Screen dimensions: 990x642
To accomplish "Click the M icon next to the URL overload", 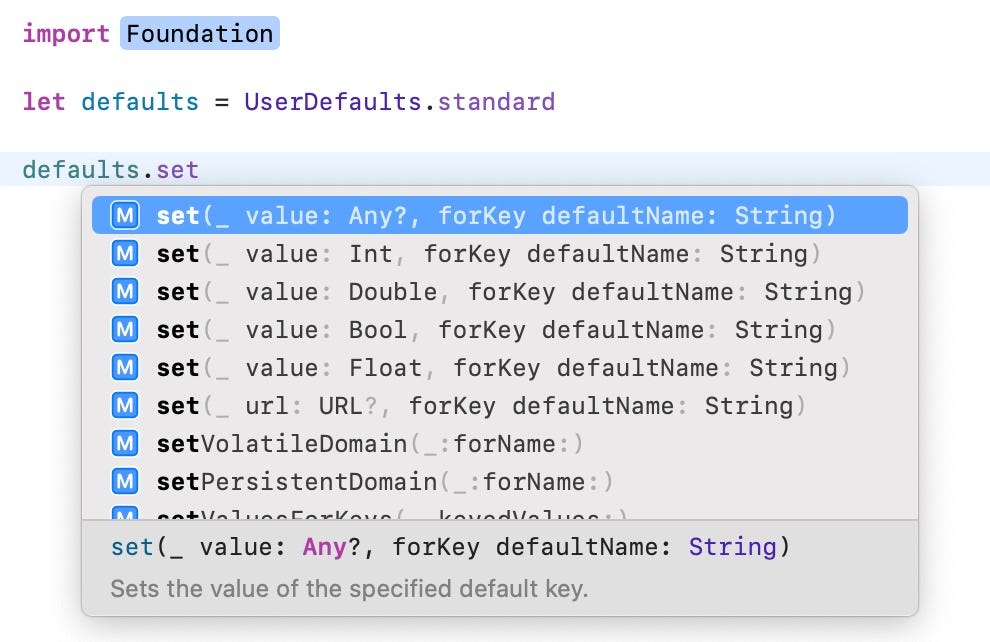I will tap(124, 405).
